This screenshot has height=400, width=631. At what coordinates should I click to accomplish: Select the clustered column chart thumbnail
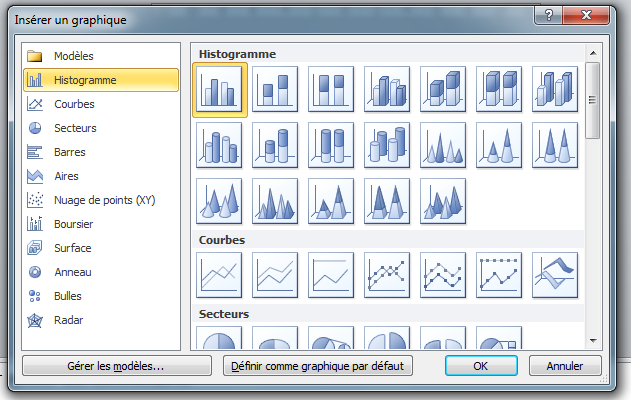coord(219,89)
